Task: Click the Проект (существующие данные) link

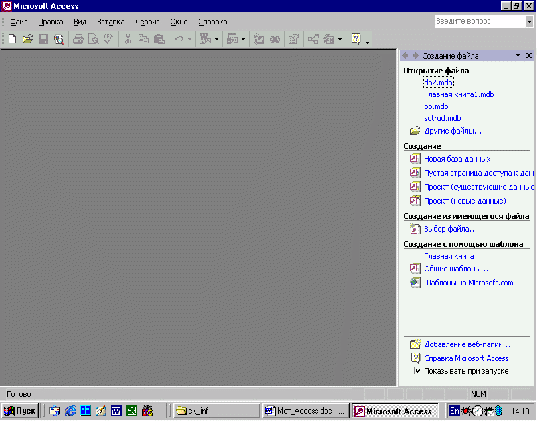Action: (x=479, y=187)
